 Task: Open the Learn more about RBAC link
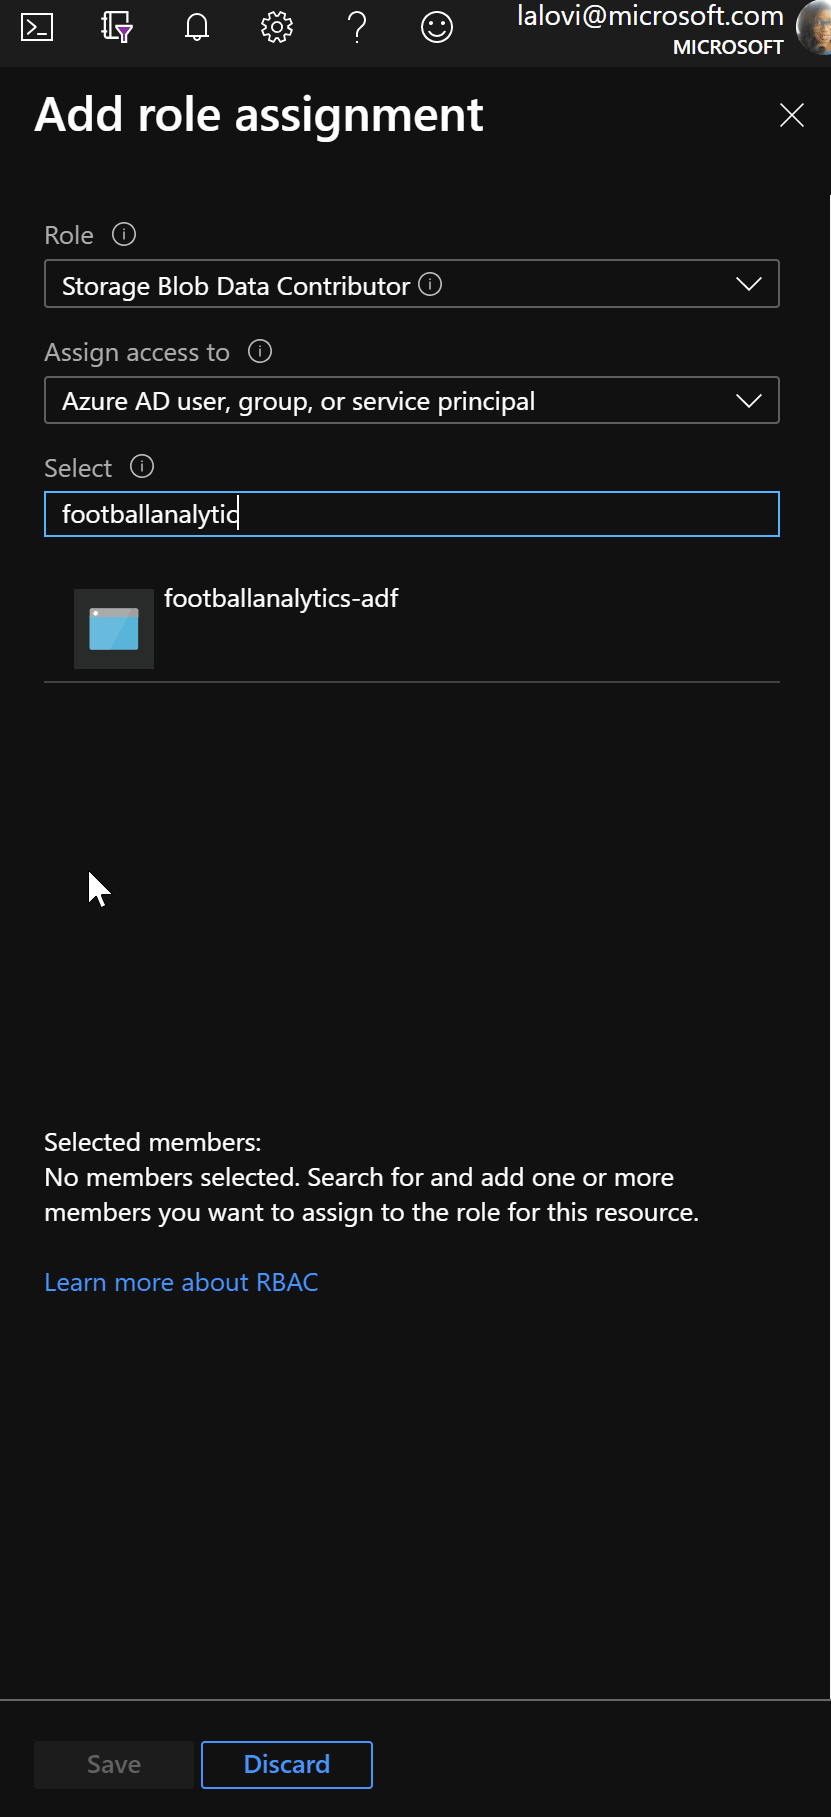pyautogui.click(x=181, y=1282)
